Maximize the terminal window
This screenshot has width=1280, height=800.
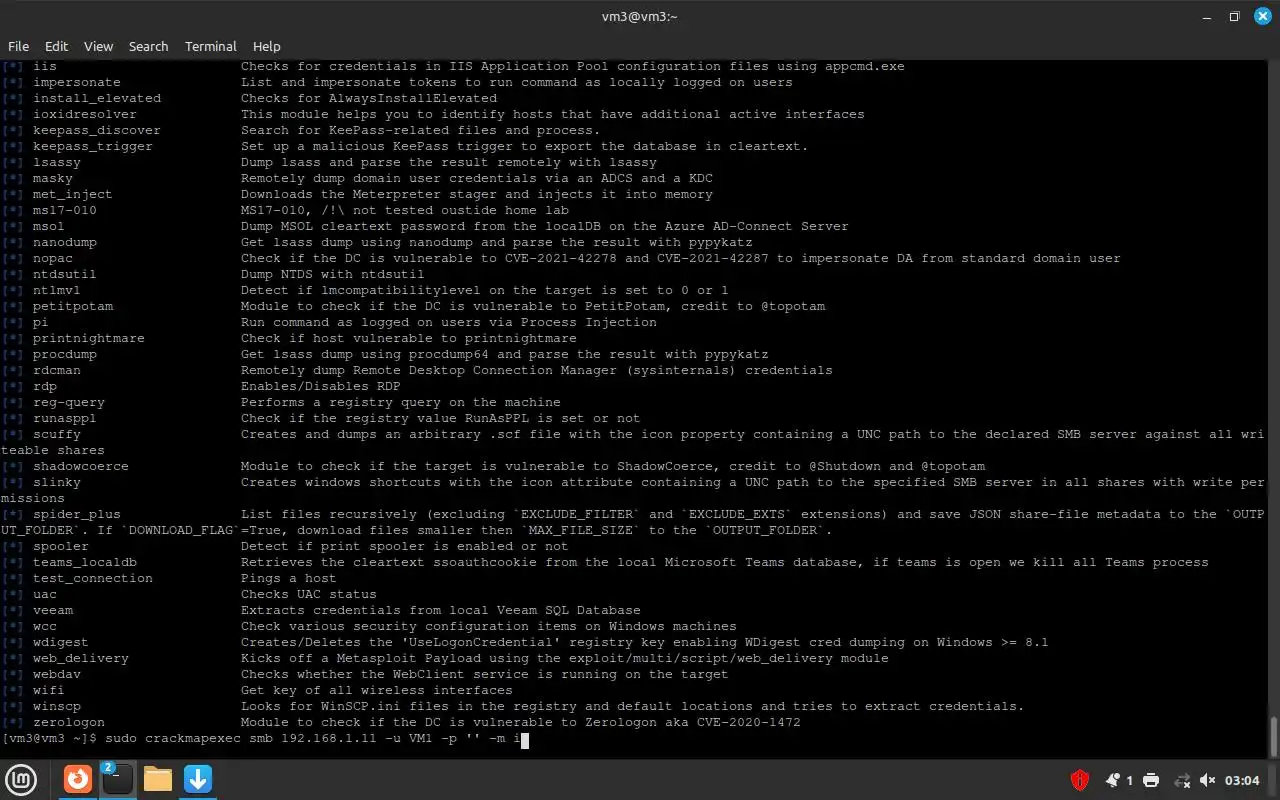click(1234, 16)
